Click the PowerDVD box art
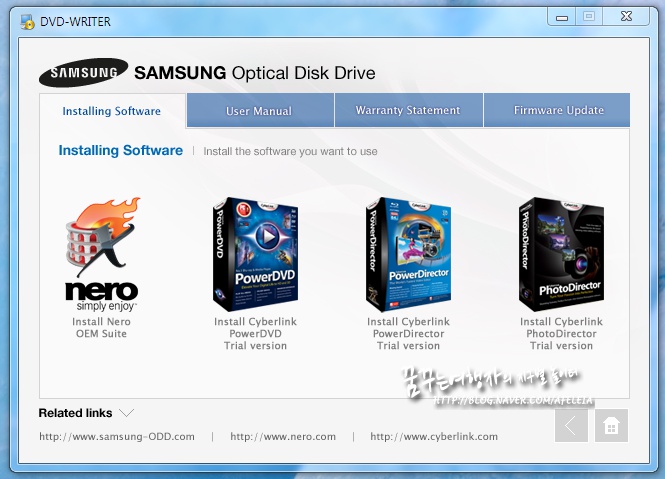Image resolution: width=665 pixels, height=479 pixels. click(x=255, y=254)
